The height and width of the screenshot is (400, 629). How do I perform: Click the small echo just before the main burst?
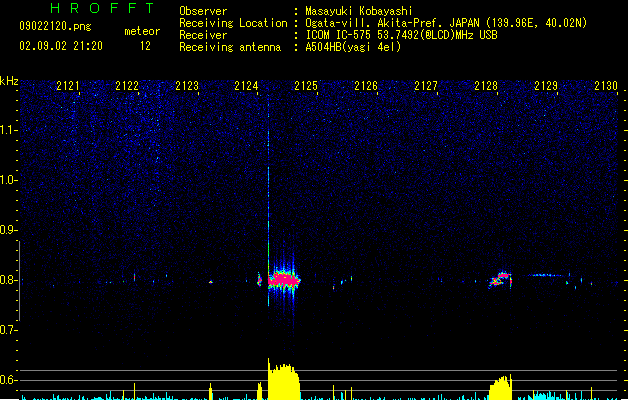(259, 279)
